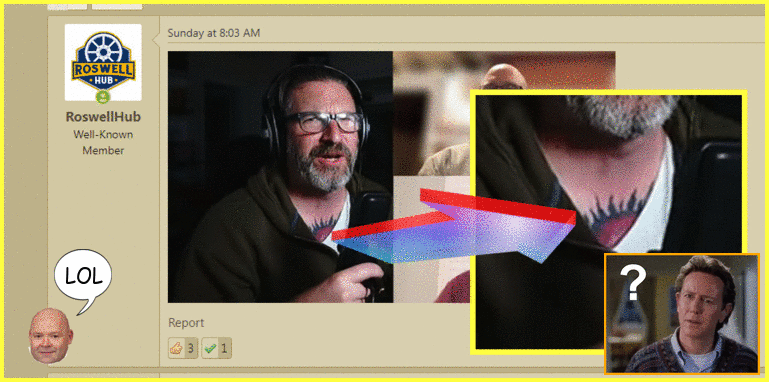Click the reaction count 1
Viewport: 769px width, 382px height.
tap(224, 349)
